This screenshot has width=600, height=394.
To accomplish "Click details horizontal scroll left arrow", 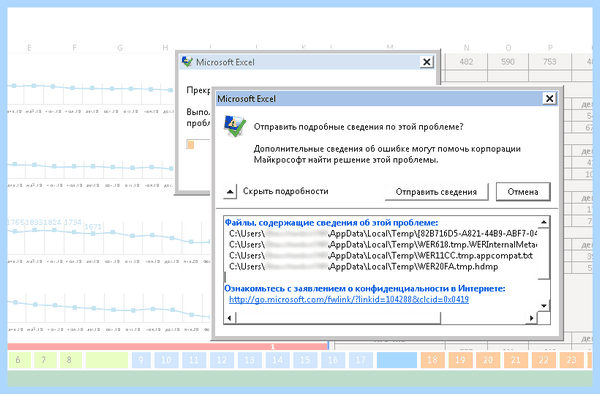I will [x=230, y=318].
